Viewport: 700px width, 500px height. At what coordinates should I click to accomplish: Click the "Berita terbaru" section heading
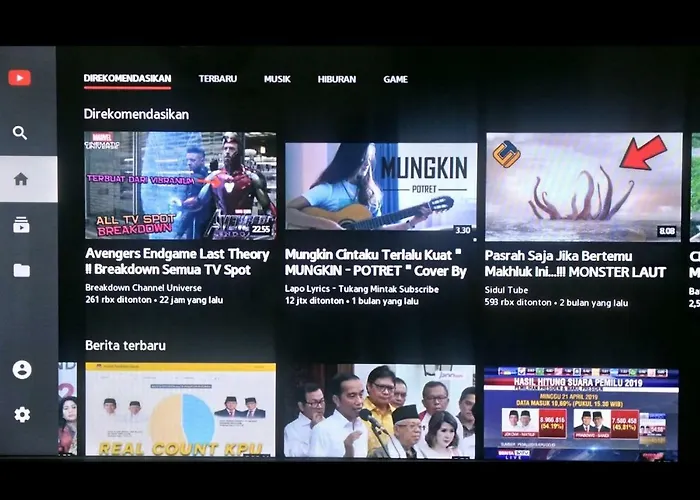[x=125, y=345]
